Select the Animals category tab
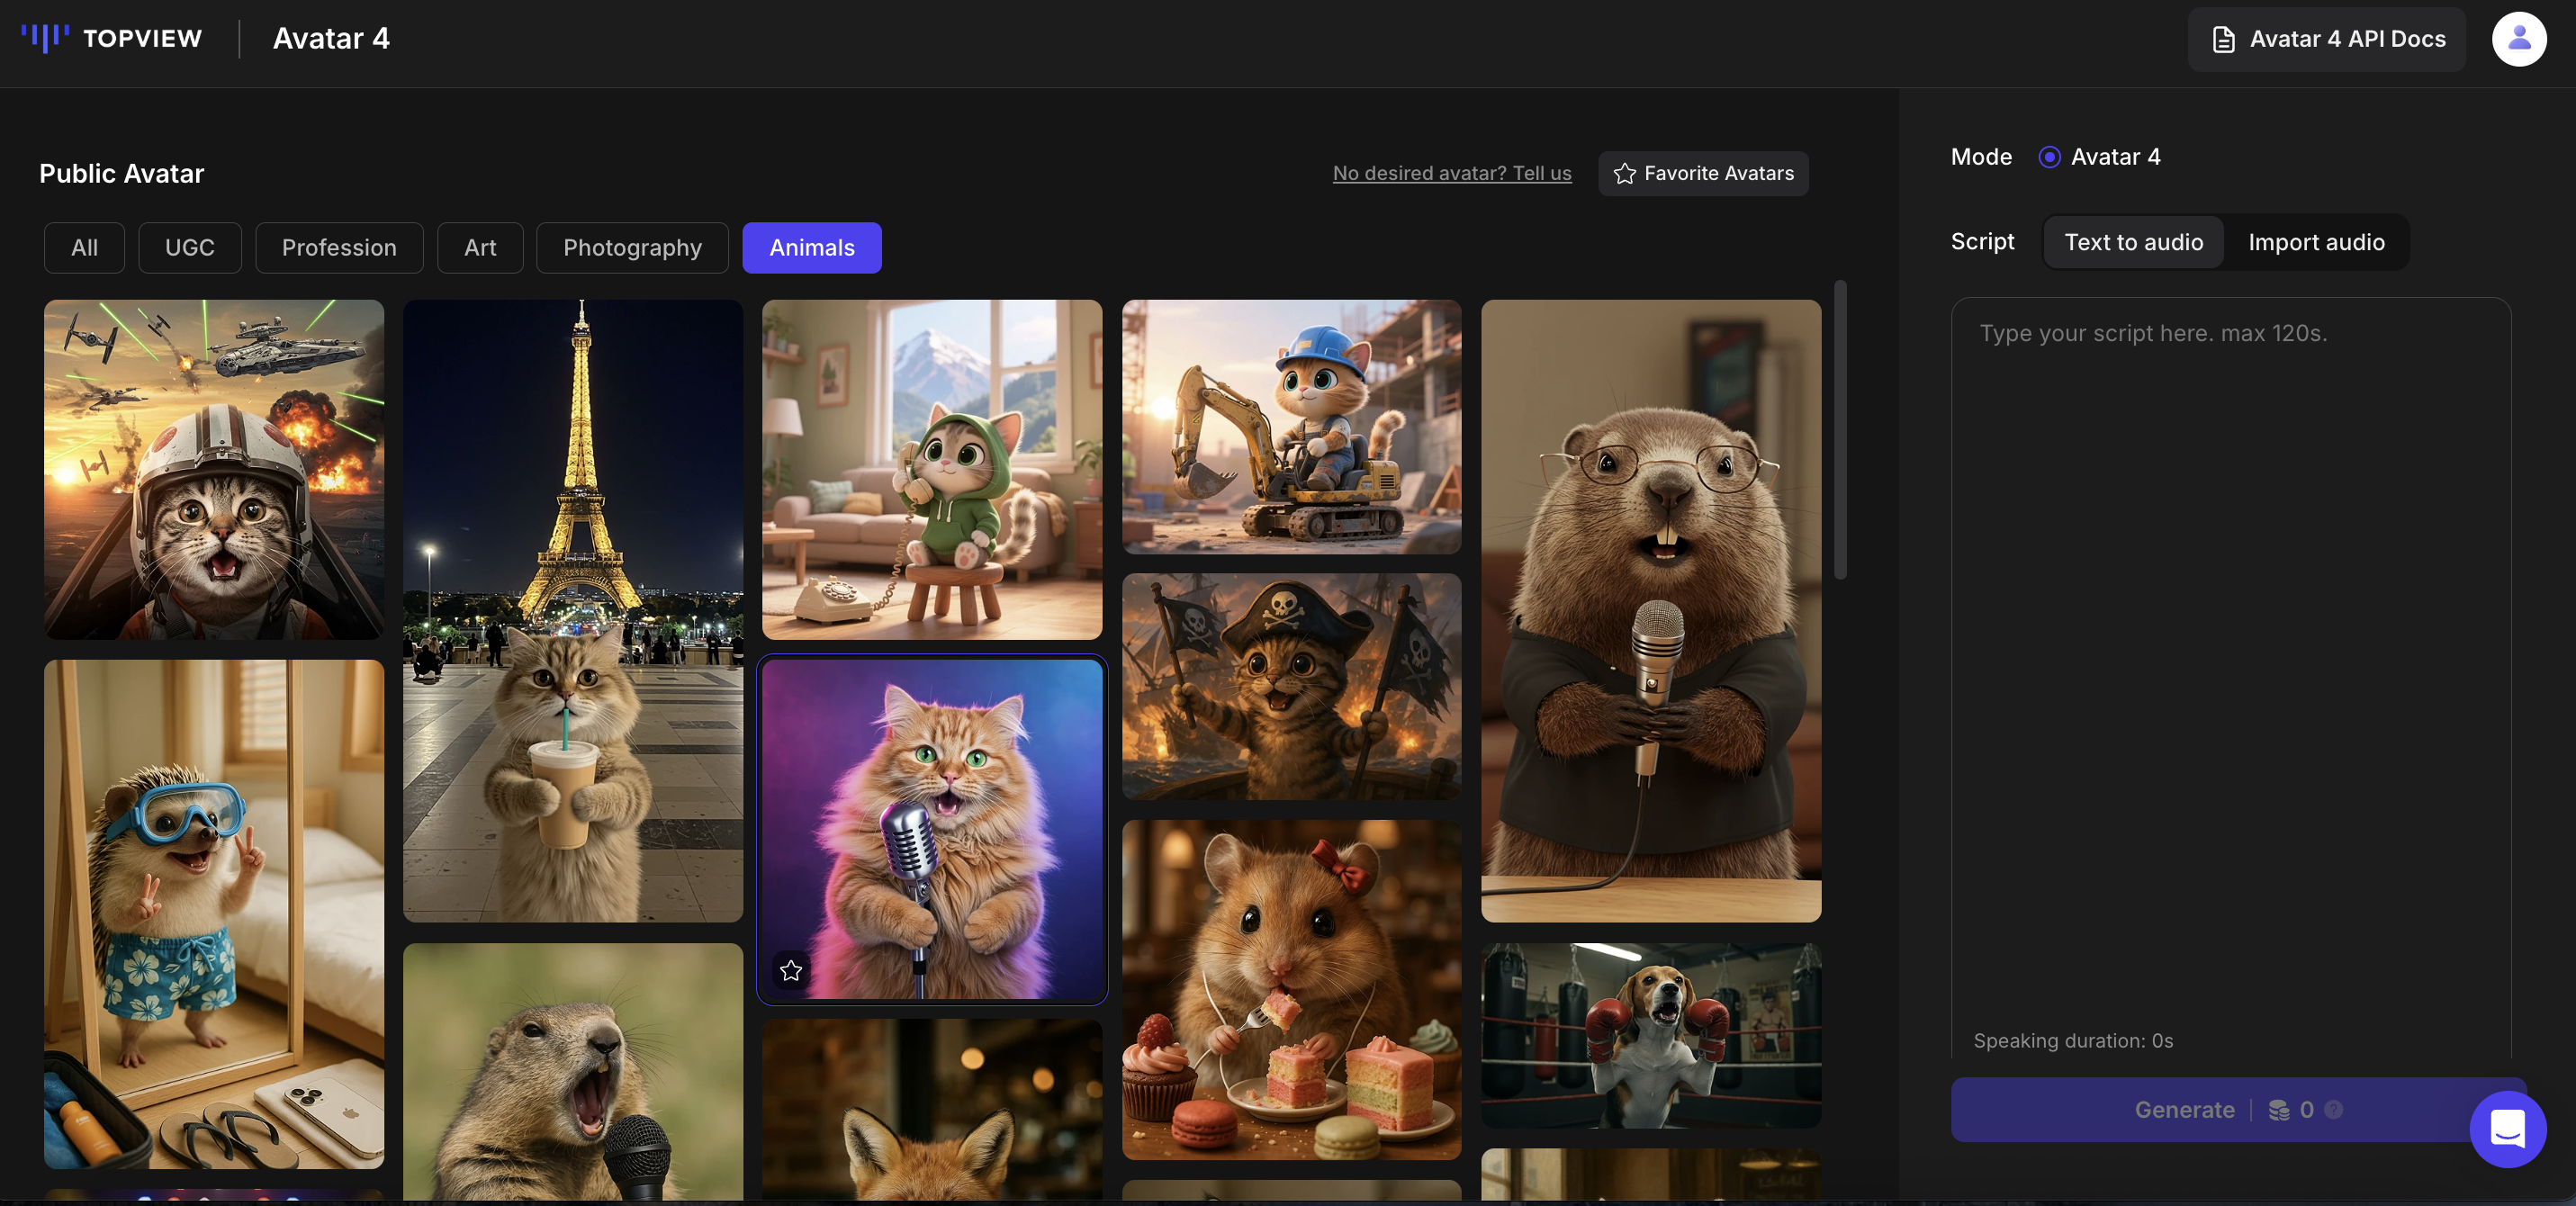 (x=811, y=247)
